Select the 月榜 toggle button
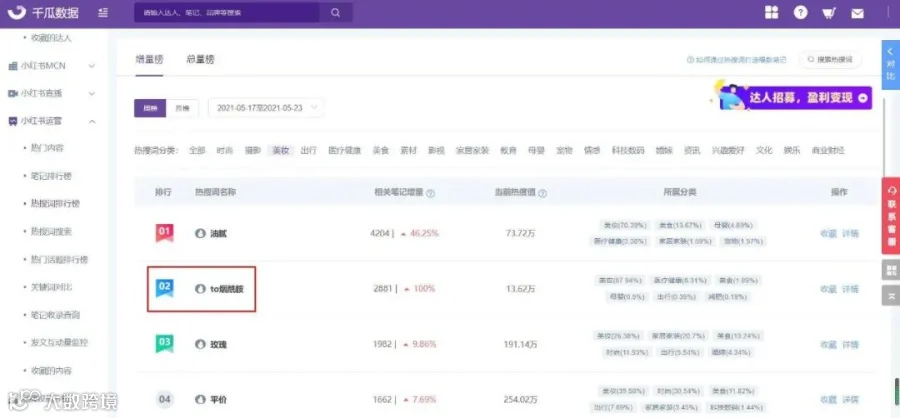Image resolution: width=900 pixels, height=418 pixels. (183, 108)
